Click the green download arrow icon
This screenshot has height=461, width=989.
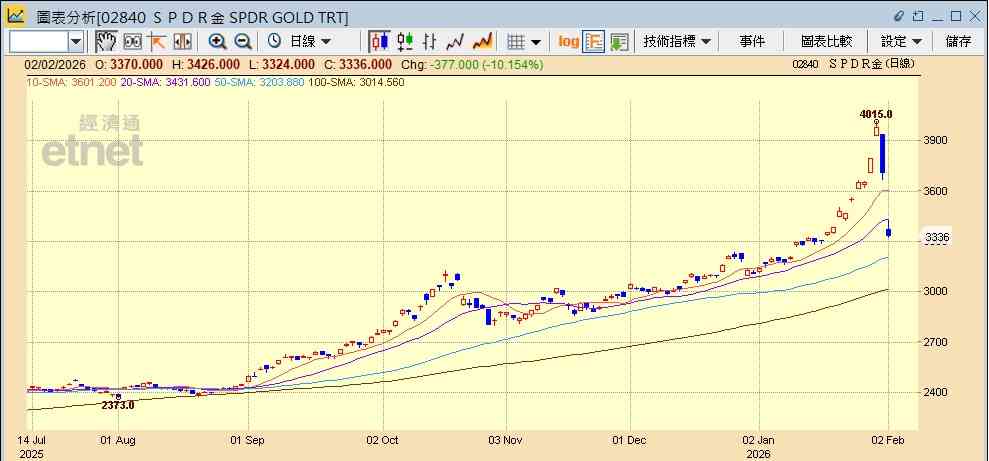click(x=619, y=42)
